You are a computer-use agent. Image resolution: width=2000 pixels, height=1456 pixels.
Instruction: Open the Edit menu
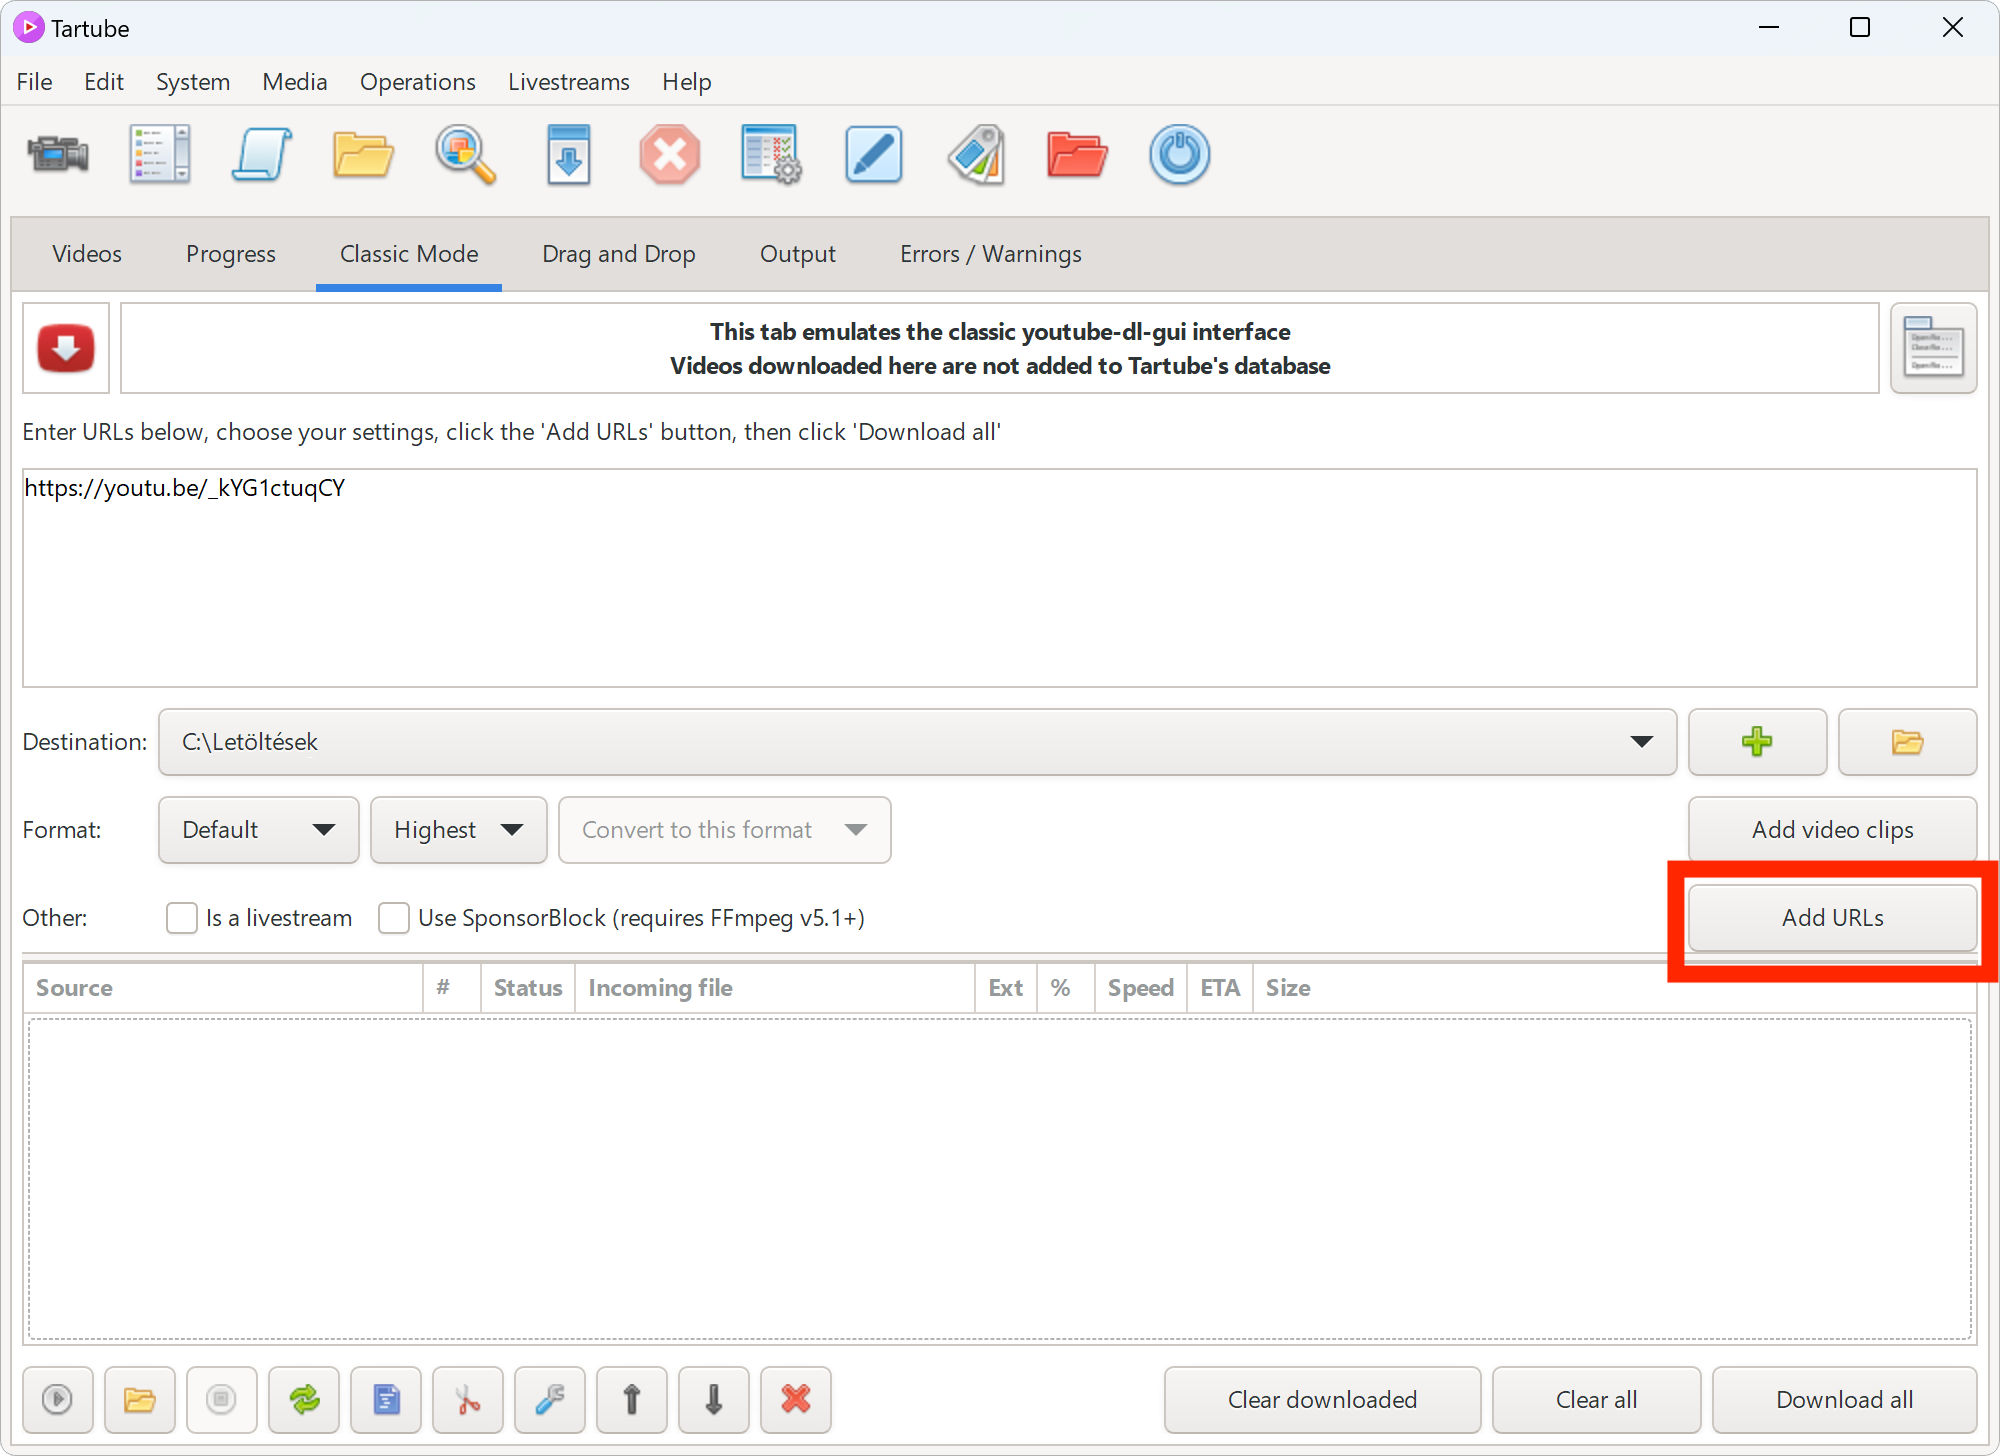click(x=104, y=82)
